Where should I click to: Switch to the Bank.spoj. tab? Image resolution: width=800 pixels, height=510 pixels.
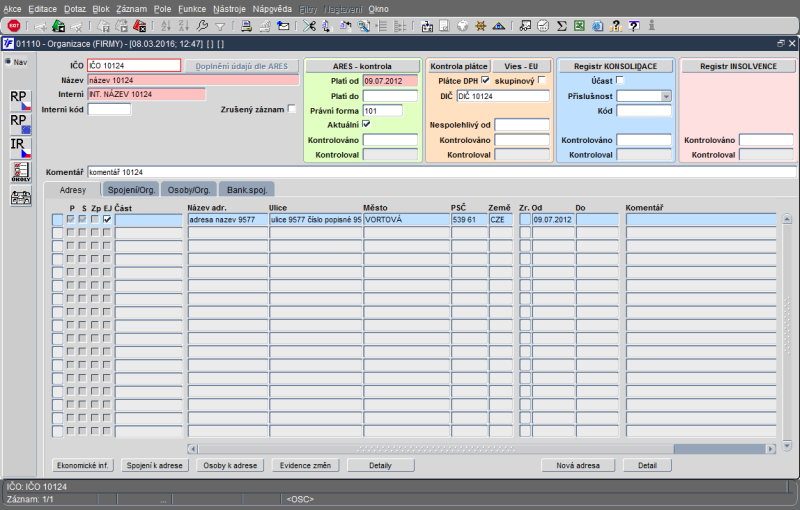(247, 190)
